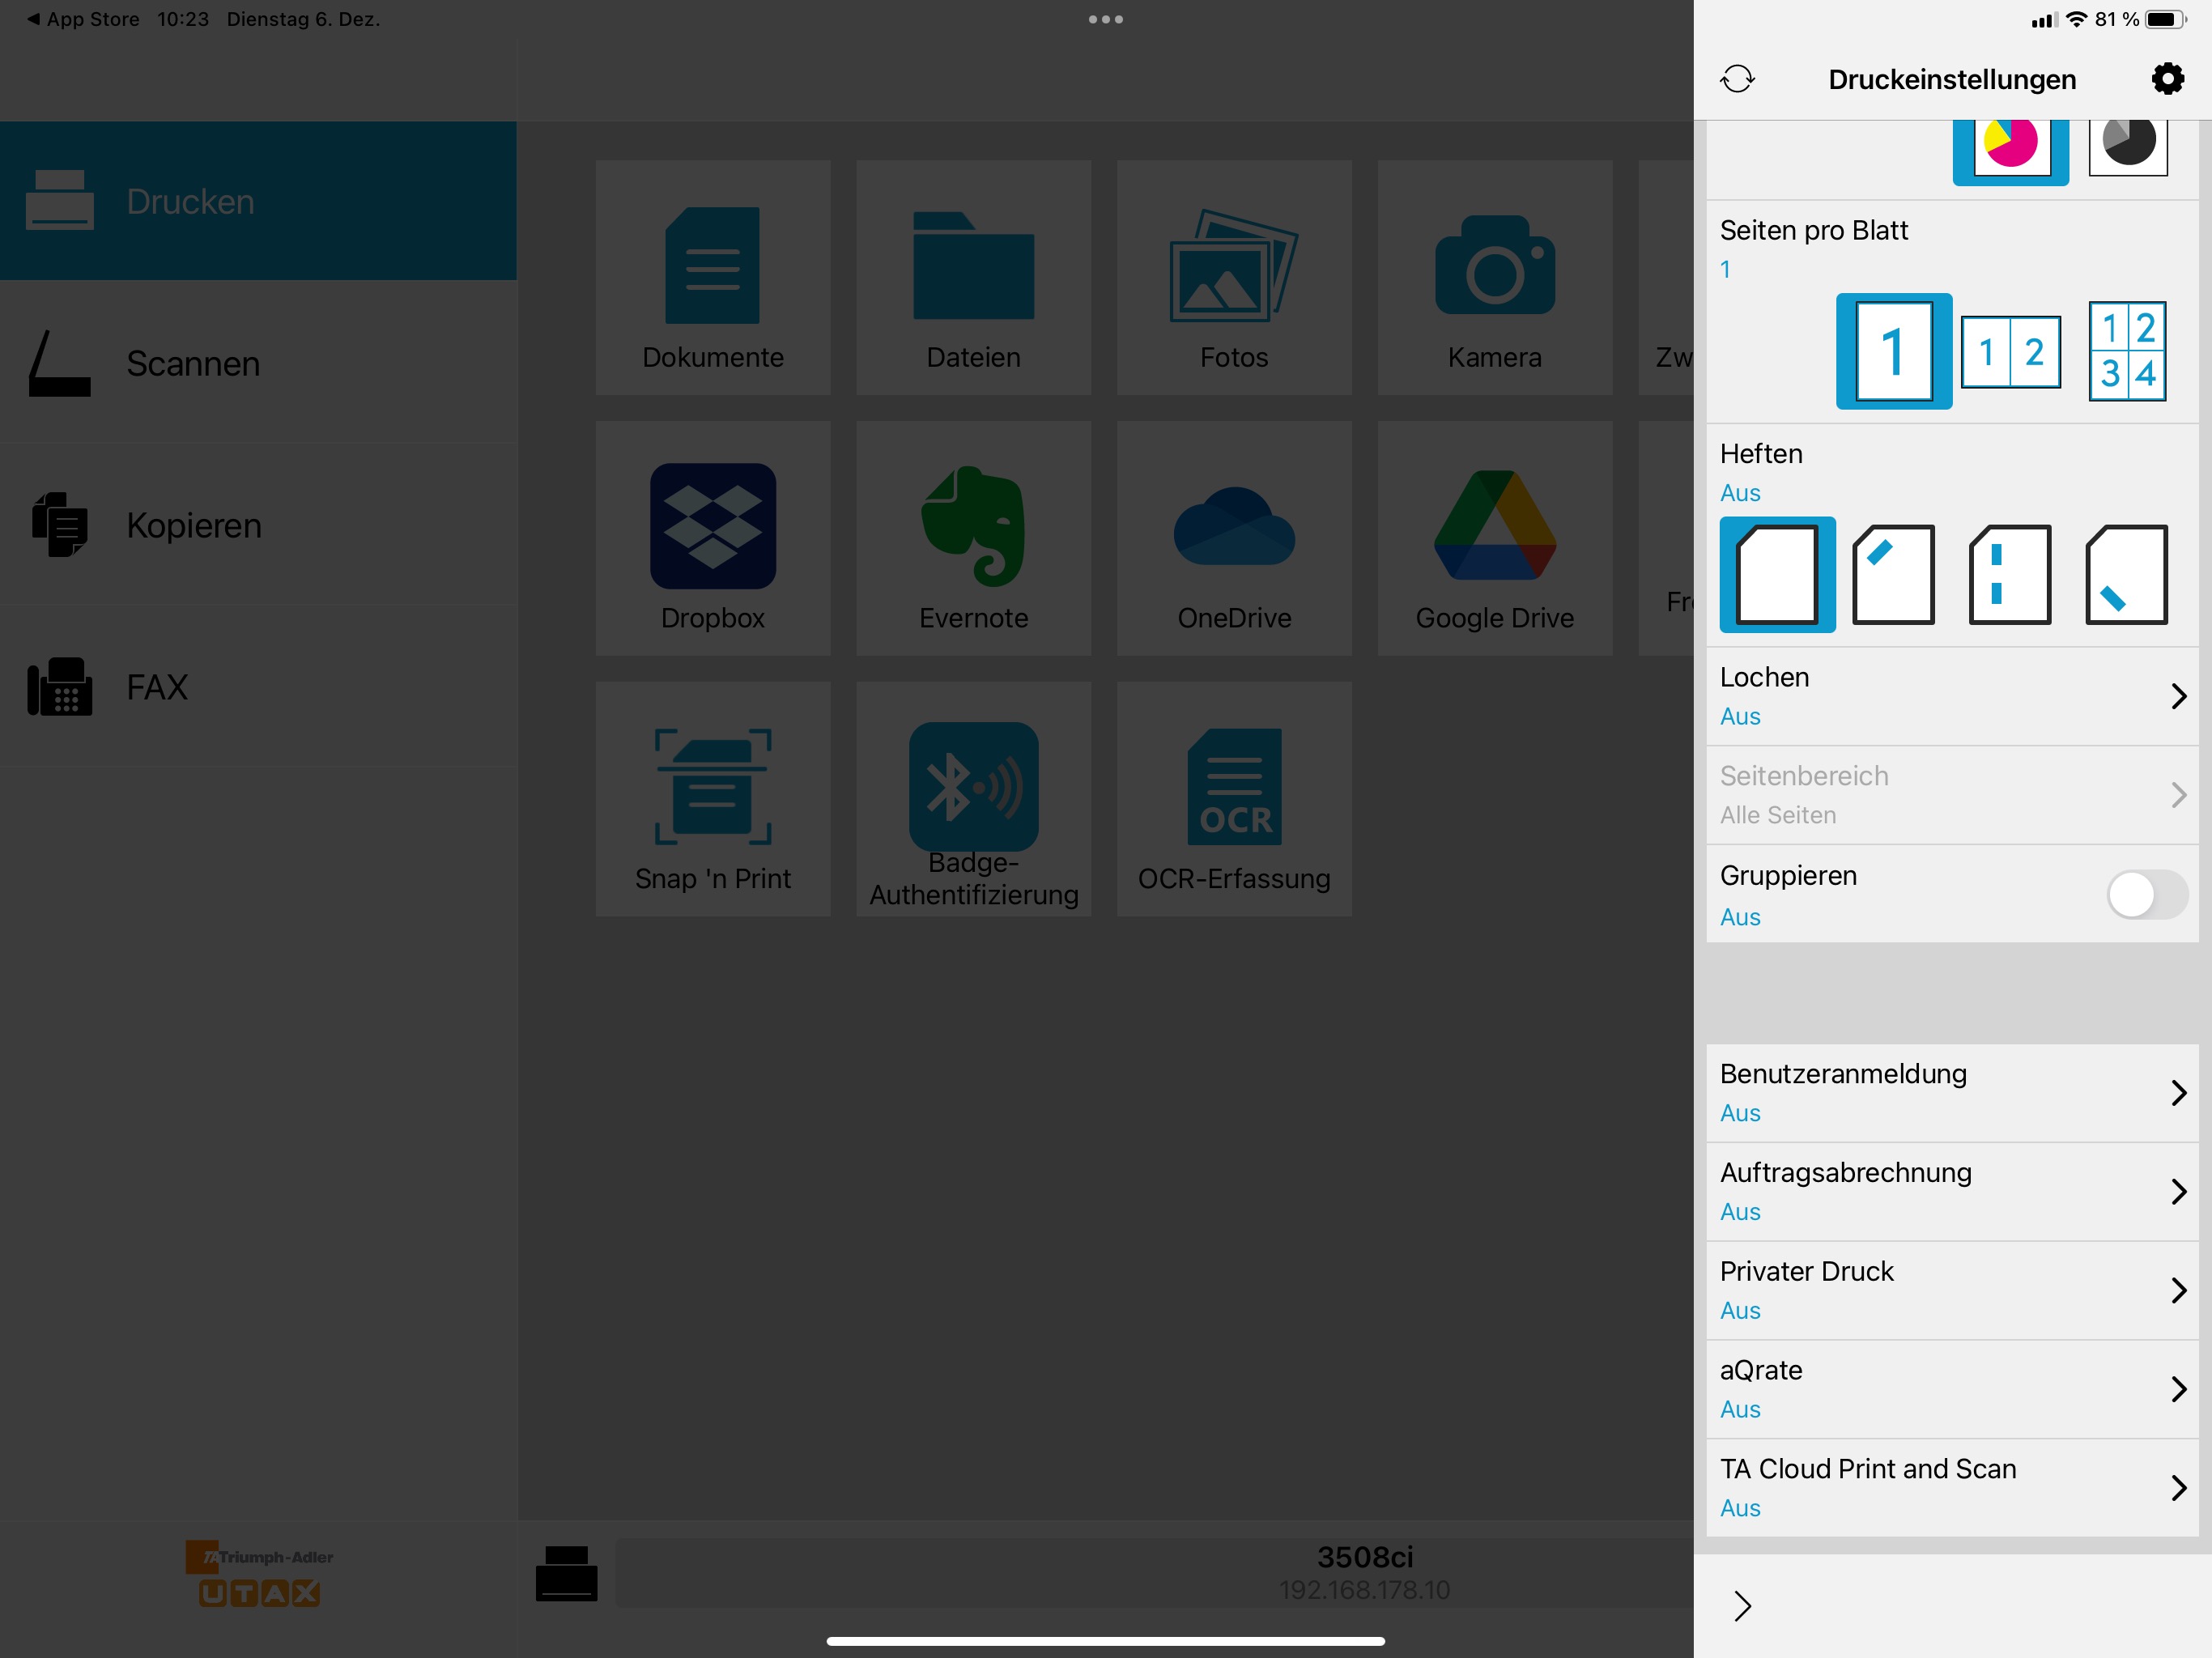Select the Drucken sidebar item
The image size is (2212, 1658).
tap(258, 201)
